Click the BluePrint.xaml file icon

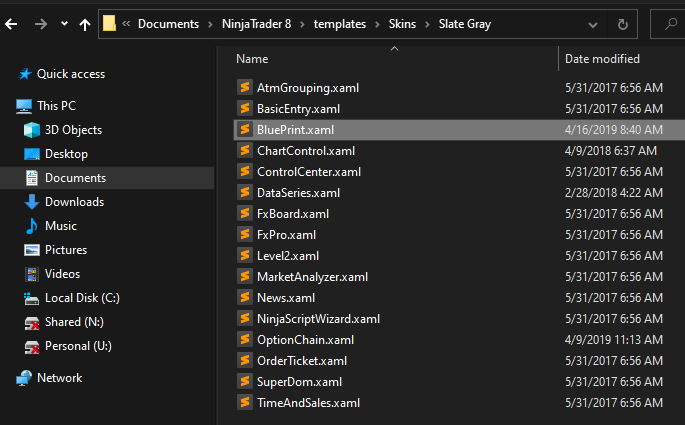click(x=244, y=130)
